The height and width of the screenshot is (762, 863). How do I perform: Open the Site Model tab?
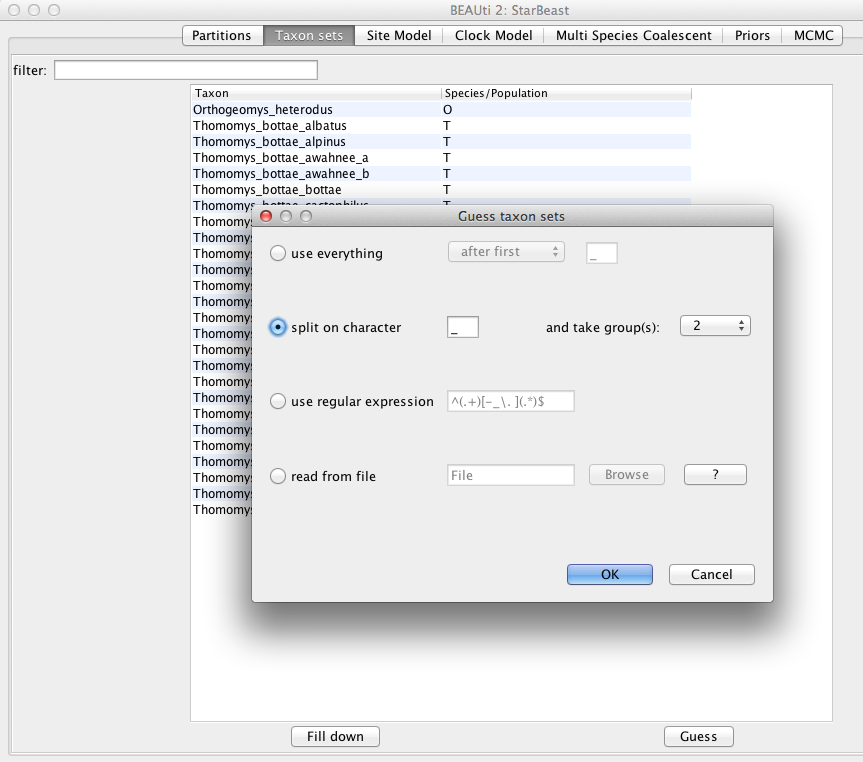[399, 36]
